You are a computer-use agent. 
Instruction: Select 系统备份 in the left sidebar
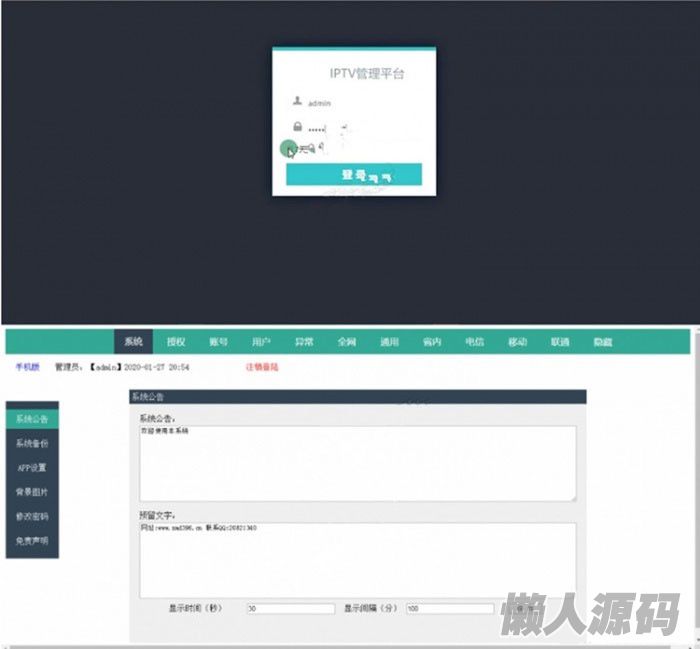coord(32,443)
